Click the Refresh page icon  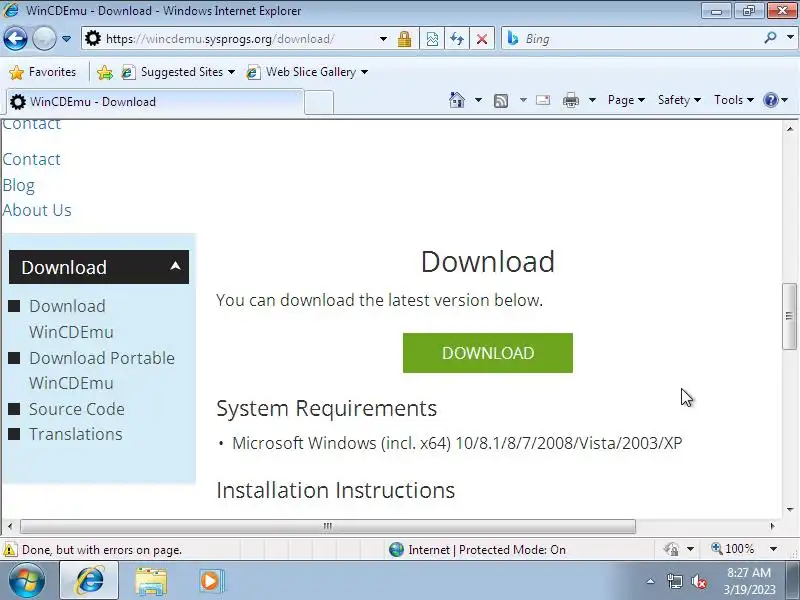click(457, 39)
